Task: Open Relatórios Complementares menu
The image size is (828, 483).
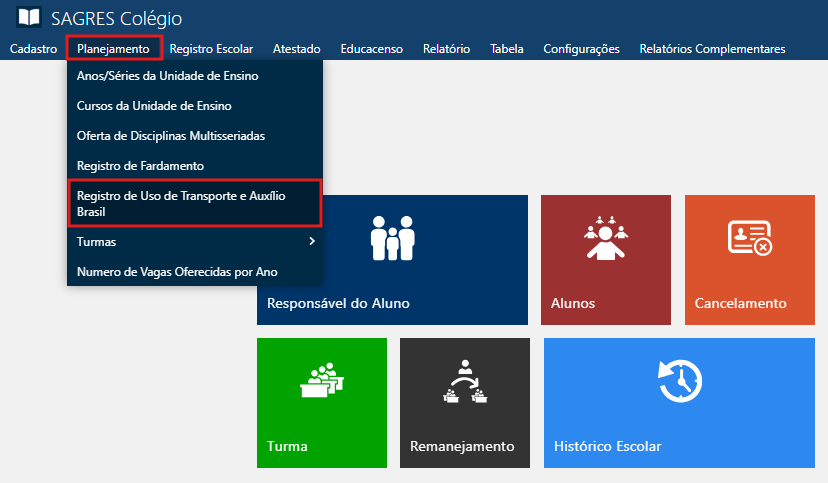Action: coord(711,49)
